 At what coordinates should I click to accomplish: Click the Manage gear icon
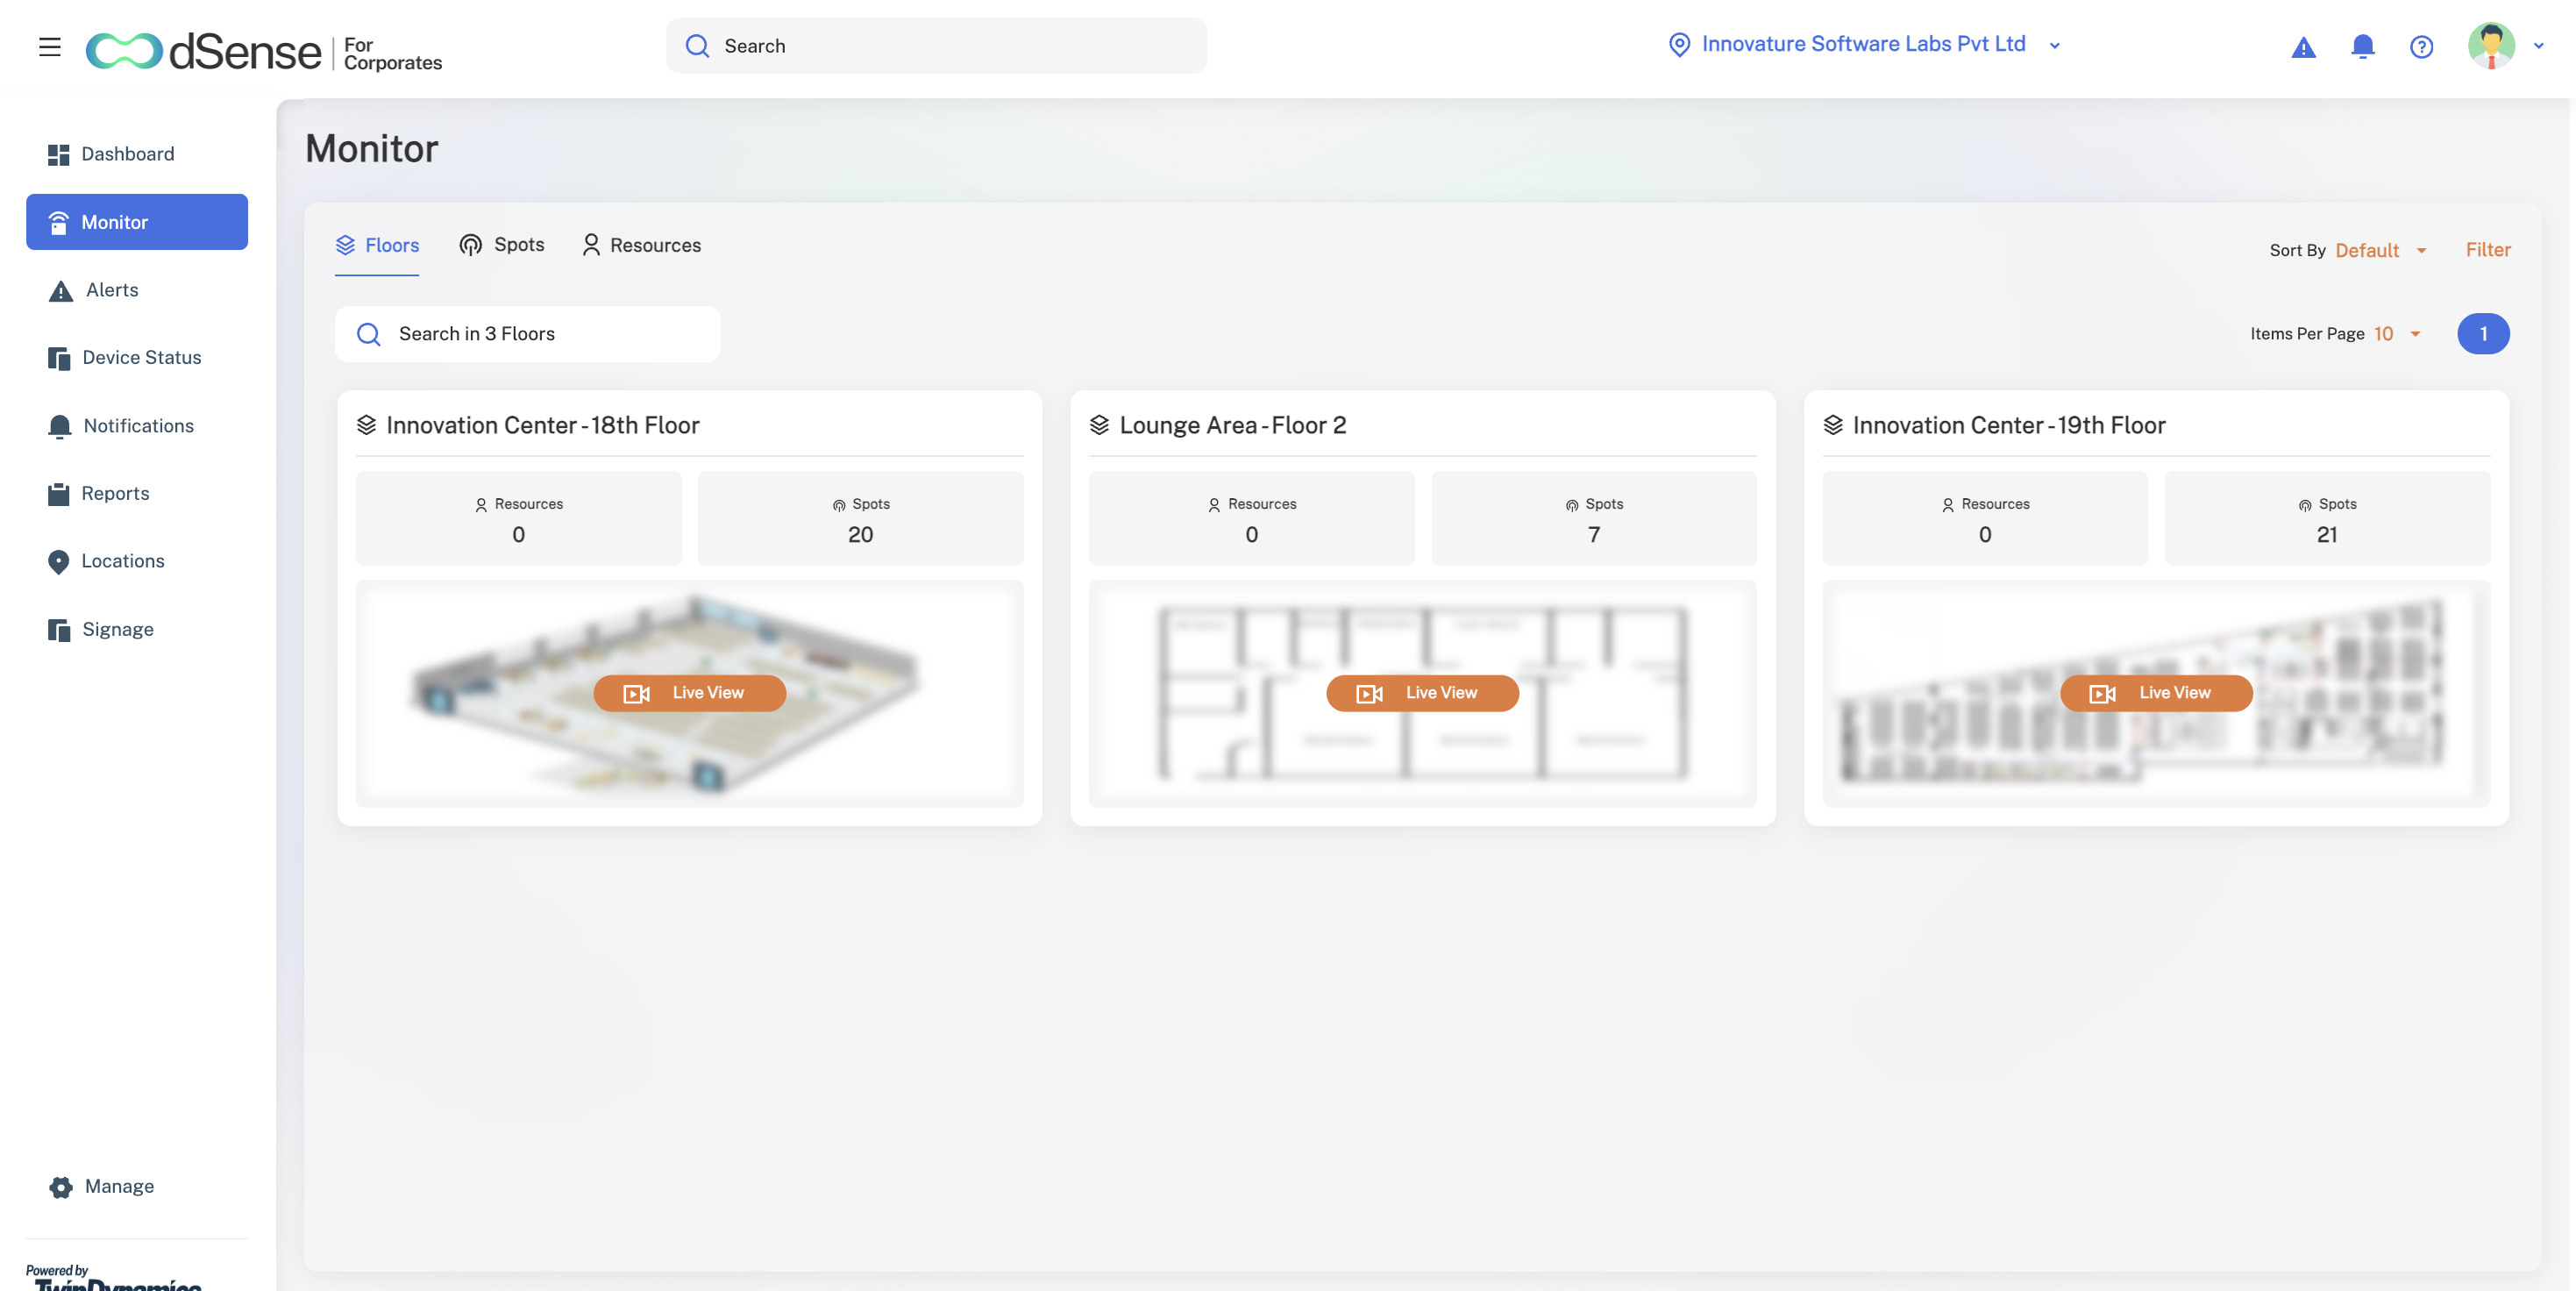tap(61, 1187)
